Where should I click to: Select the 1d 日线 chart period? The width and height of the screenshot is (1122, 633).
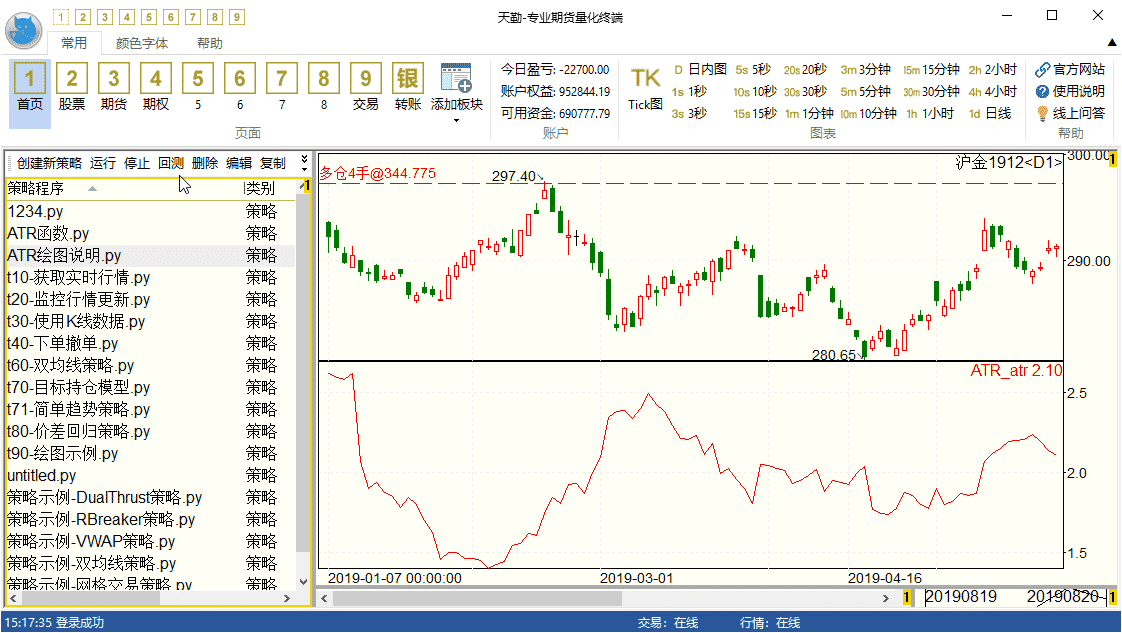990,113
